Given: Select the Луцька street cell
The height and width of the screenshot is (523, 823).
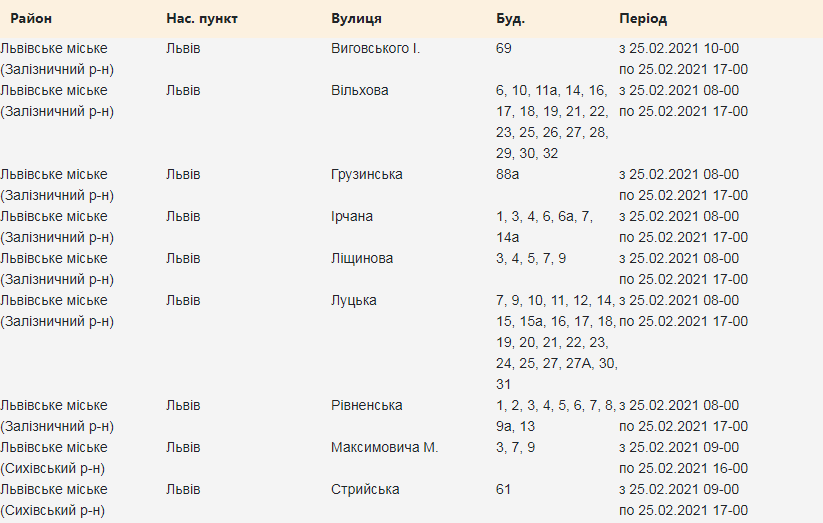Looking at the screenshot, I should pyautogui.click(x=354, y=300).
